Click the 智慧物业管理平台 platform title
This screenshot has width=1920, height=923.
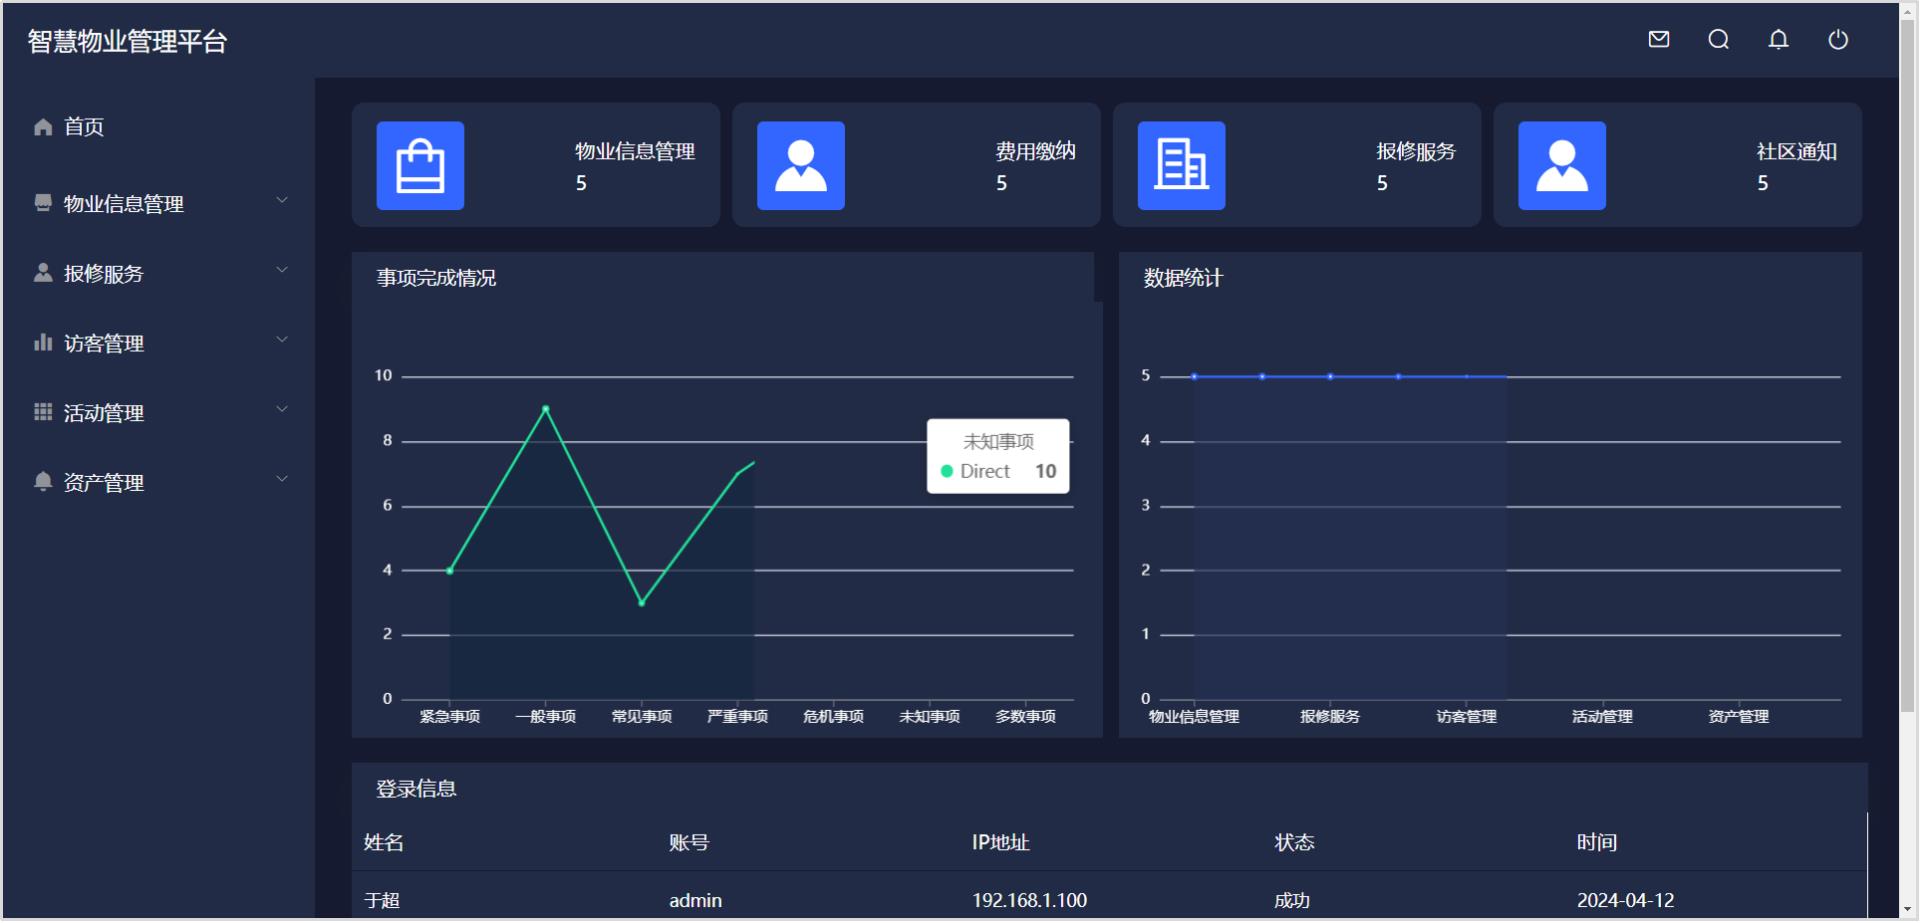tap(128, 41)
